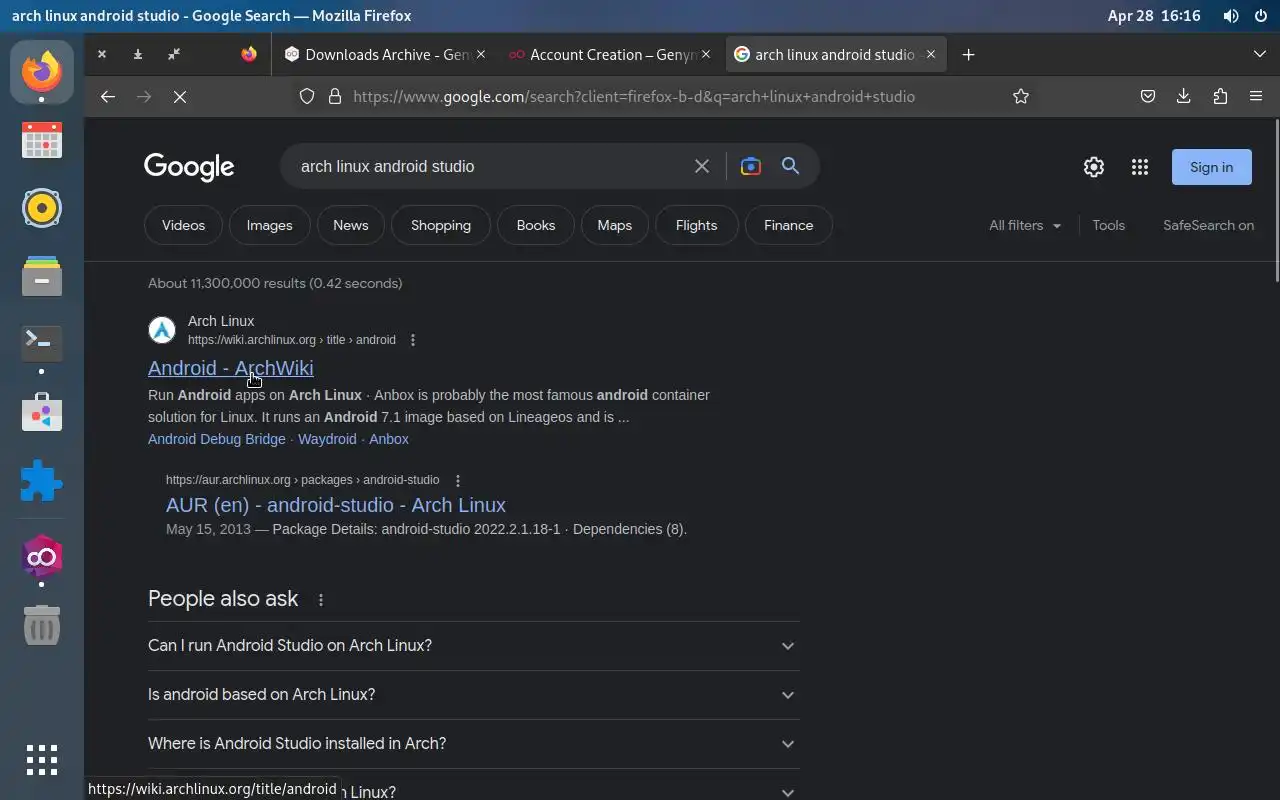
Task: Open the Firefox extensions puzzle icon
Action: [1220, 96]
